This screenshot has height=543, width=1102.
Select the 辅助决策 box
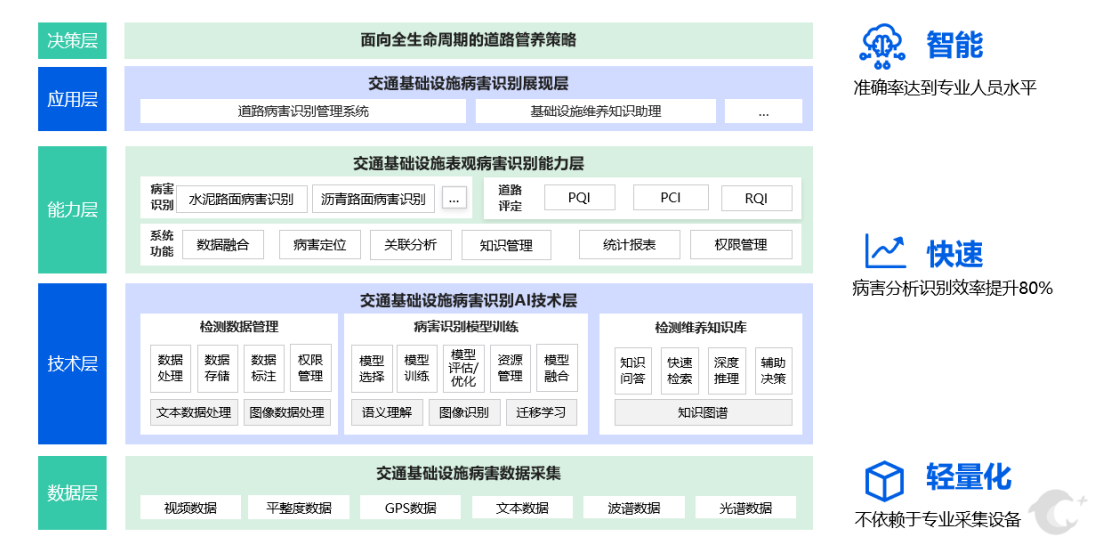(774, 370)
